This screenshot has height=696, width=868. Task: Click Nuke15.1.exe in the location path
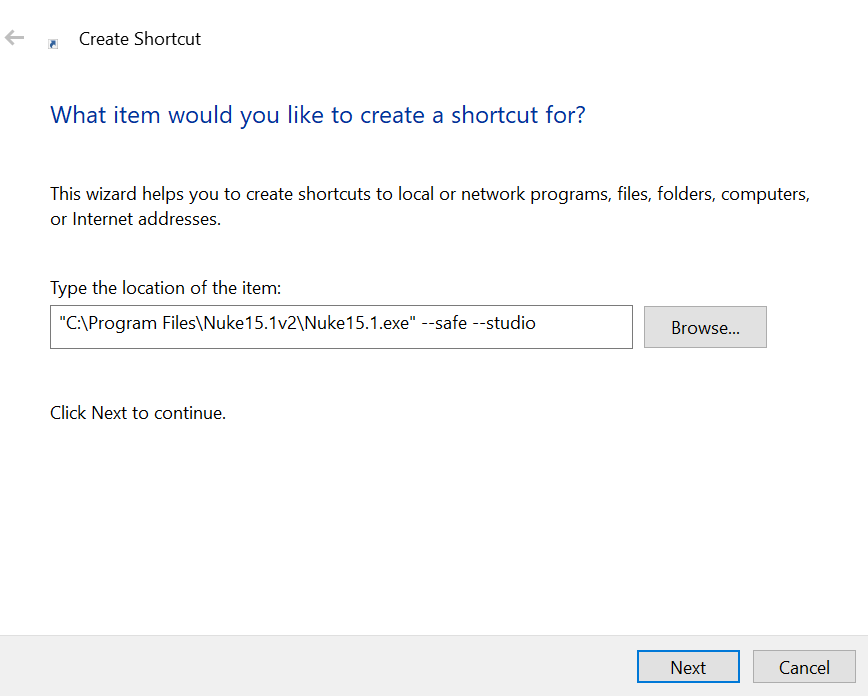tap(357, 323)
